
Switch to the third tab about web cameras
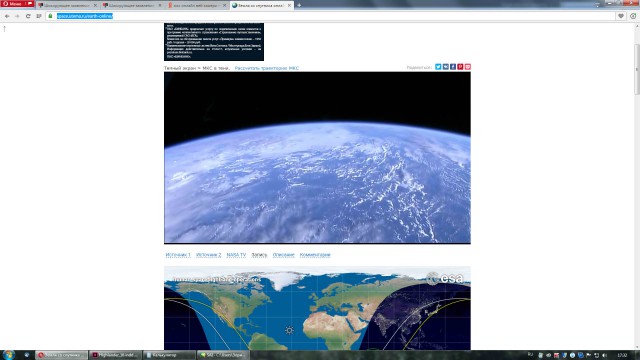click(x=196, y=5)
